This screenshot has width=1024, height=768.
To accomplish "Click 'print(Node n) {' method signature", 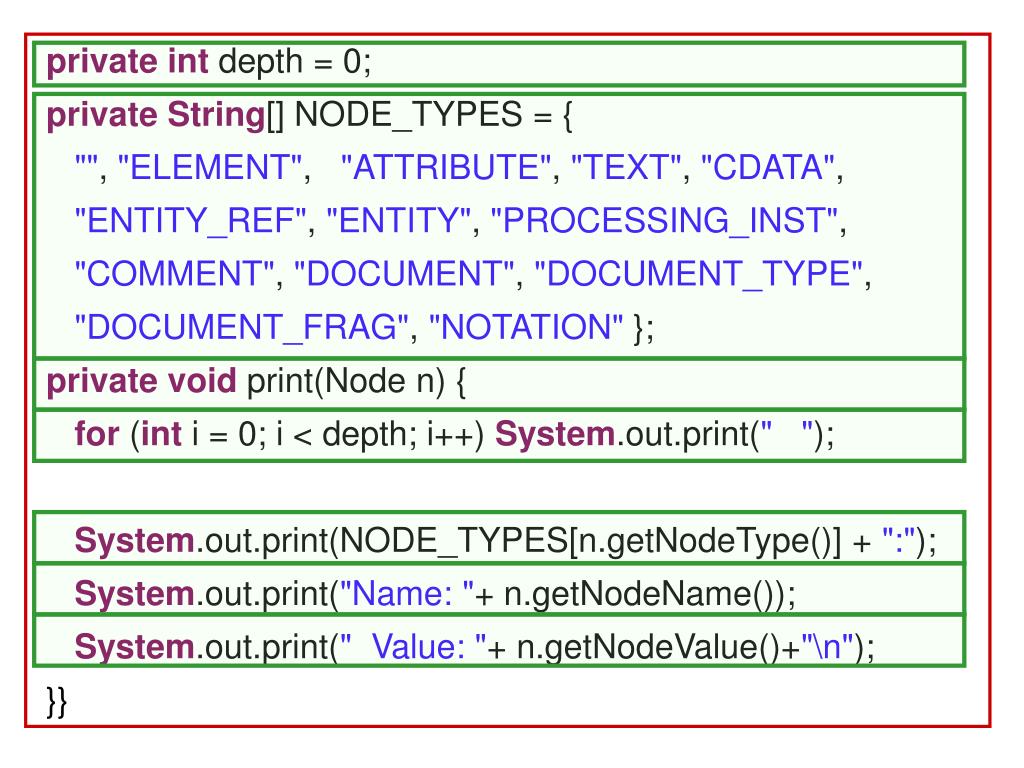I will tap(357, 381).
